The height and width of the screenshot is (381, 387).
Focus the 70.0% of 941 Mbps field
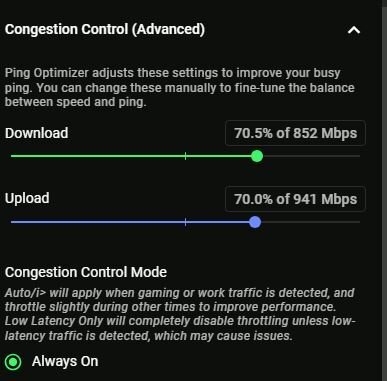[x=295, y=199]
